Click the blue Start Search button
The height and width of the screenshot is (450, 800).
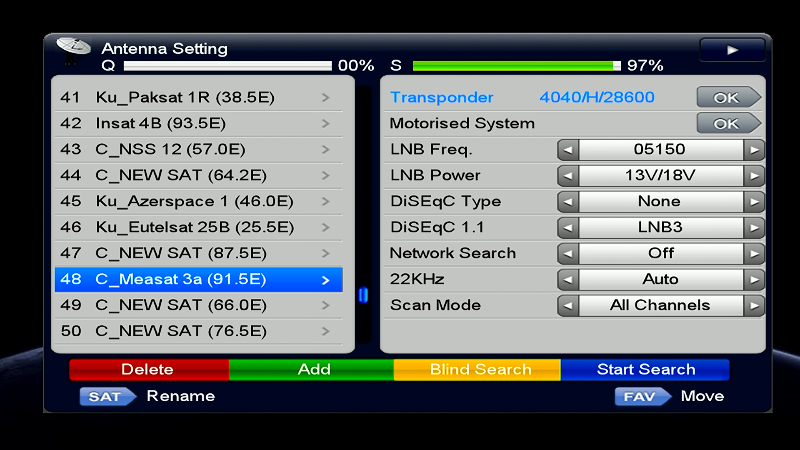pyautogui.click(x=645, y=369)
